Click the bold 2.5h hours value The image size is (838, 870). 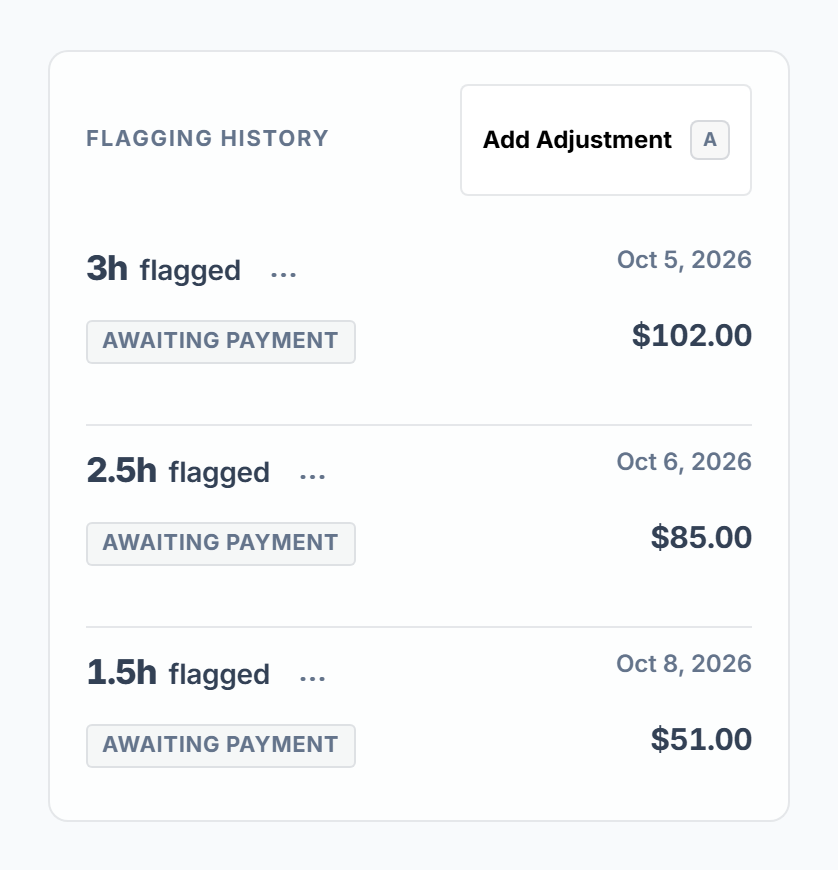coord(122,471)
